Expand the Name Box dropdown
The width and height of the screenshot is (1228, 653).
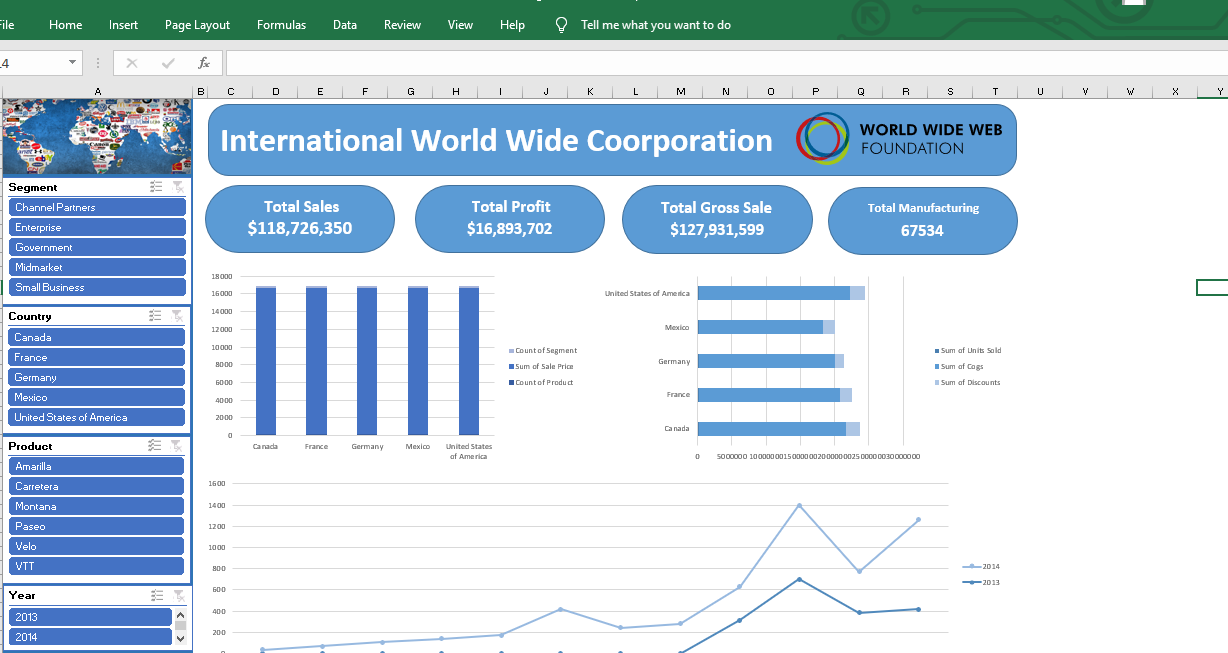(x=70, y=62)
